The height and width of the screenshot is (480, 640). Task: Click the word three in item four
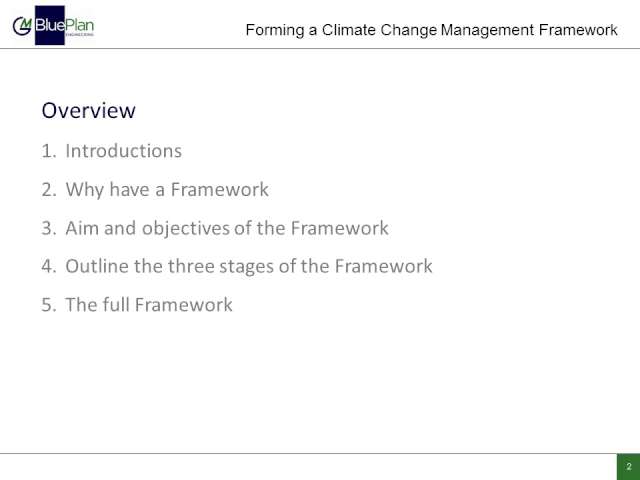191,267
